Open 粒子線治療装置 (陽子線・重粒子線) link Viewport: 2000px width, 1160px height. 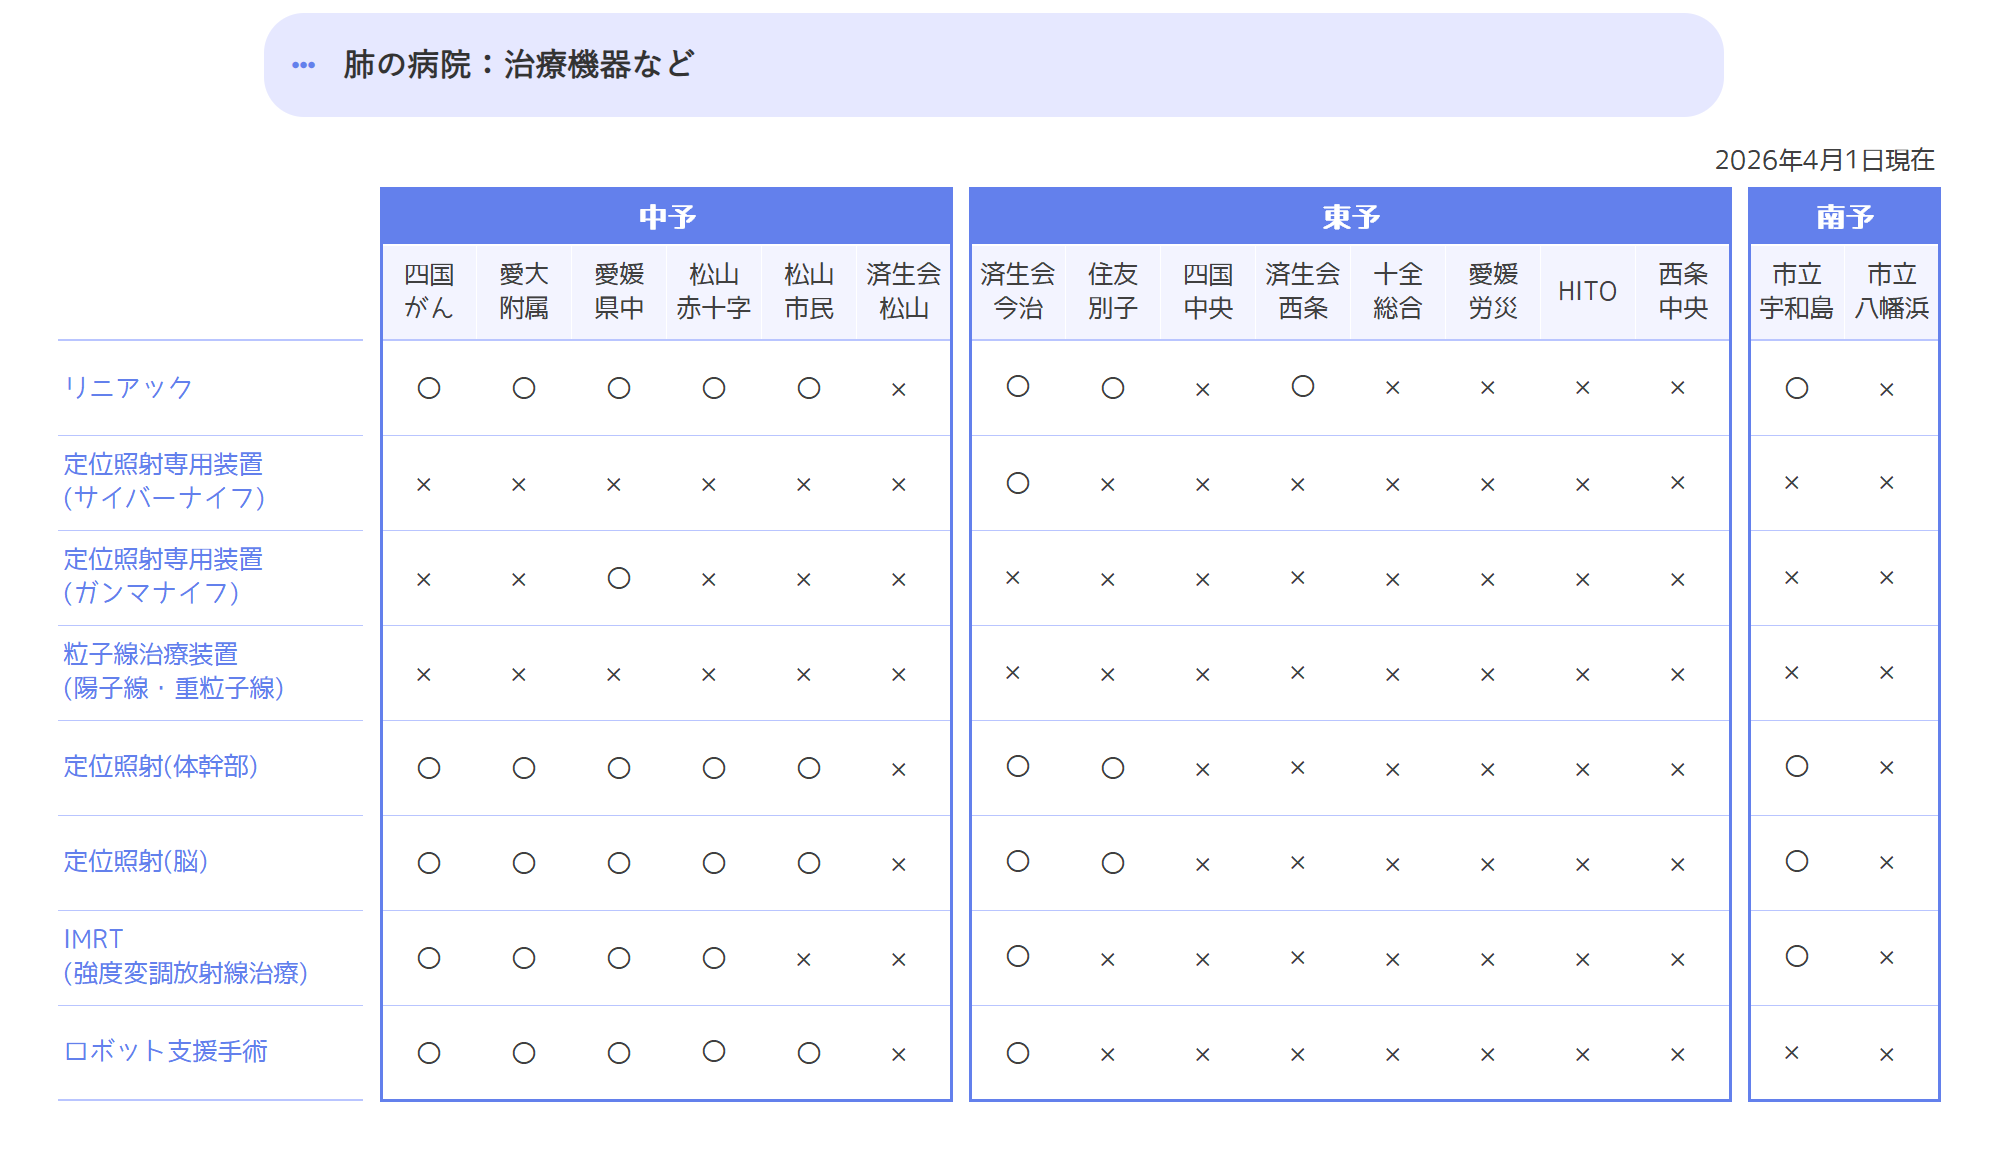pos(174,671)
